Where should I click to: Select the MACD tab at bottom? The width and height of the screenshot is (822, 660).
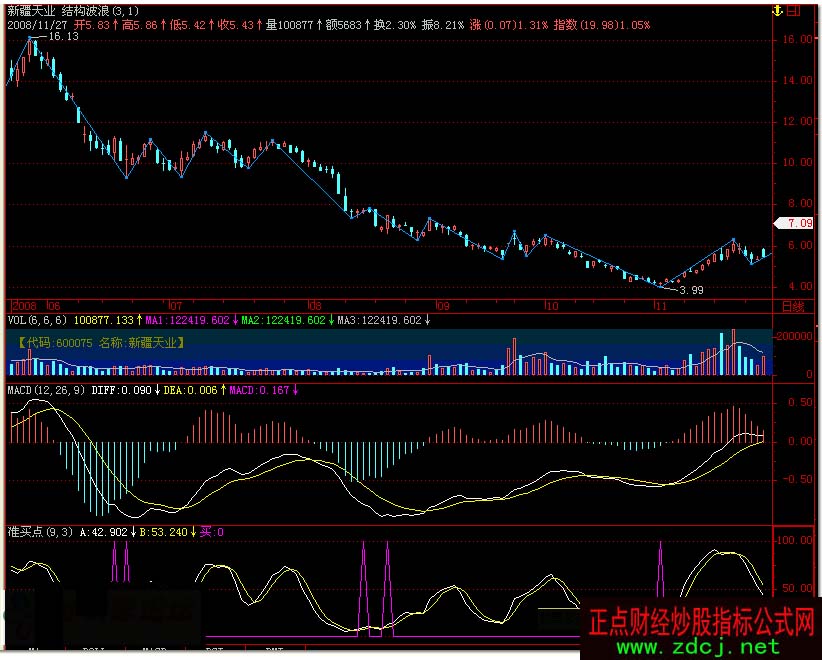154,652
